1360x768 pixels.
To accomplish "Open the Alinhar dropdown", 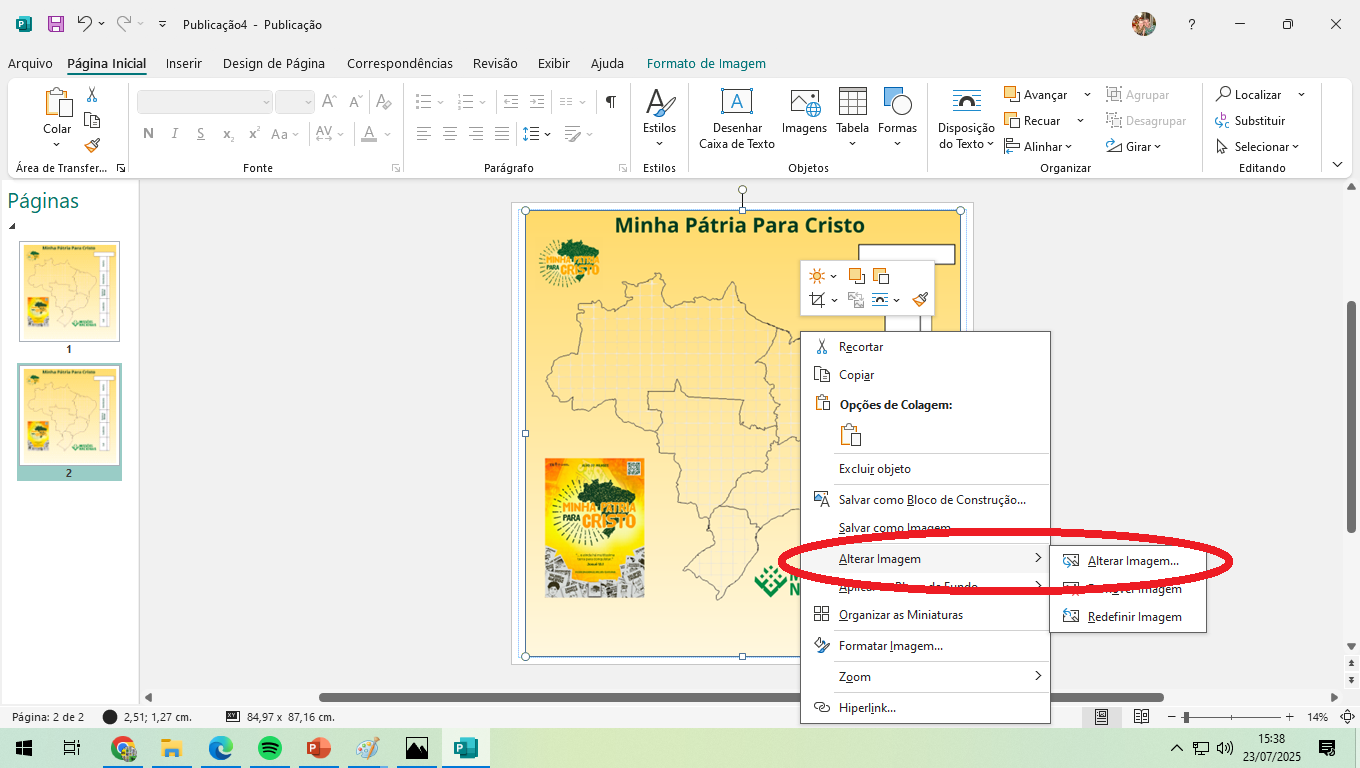I will point(1038,147).
